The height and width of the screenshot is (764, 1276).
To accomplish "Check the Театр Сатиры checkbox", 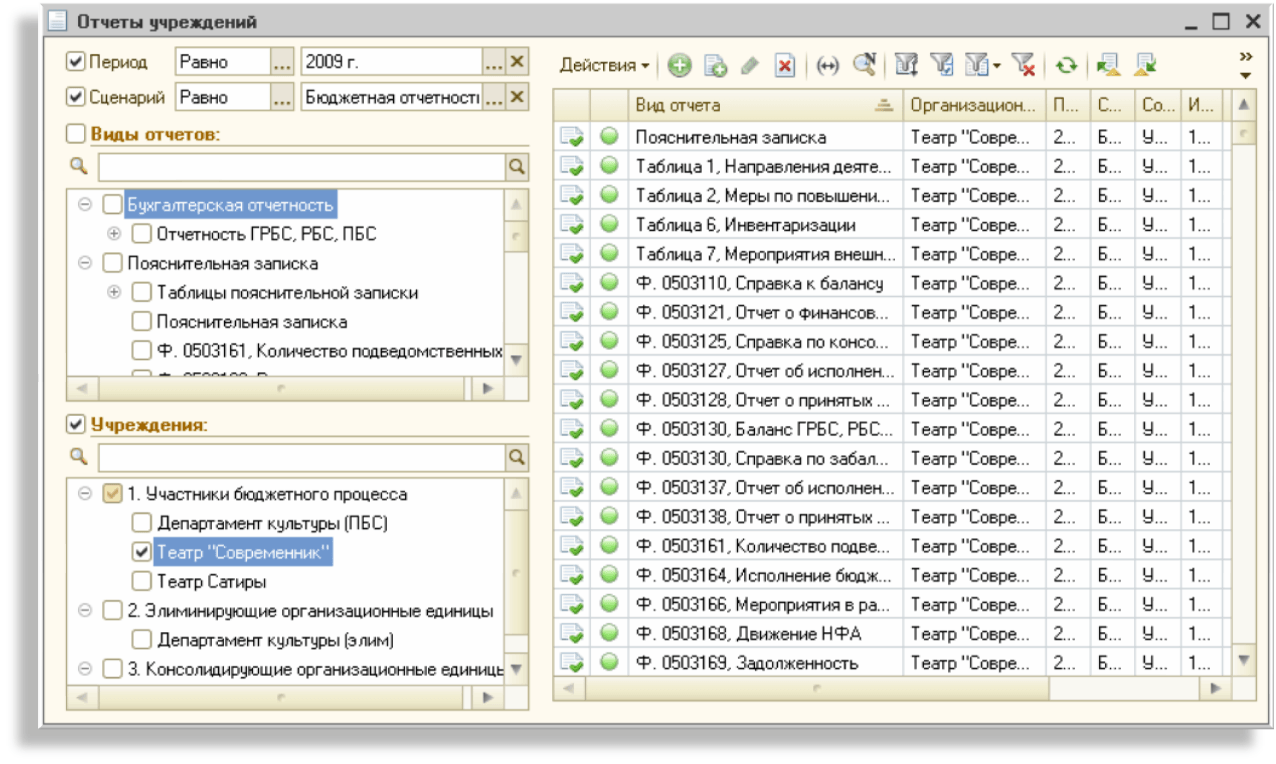I will pyautogui.click(x=142, y=581).
